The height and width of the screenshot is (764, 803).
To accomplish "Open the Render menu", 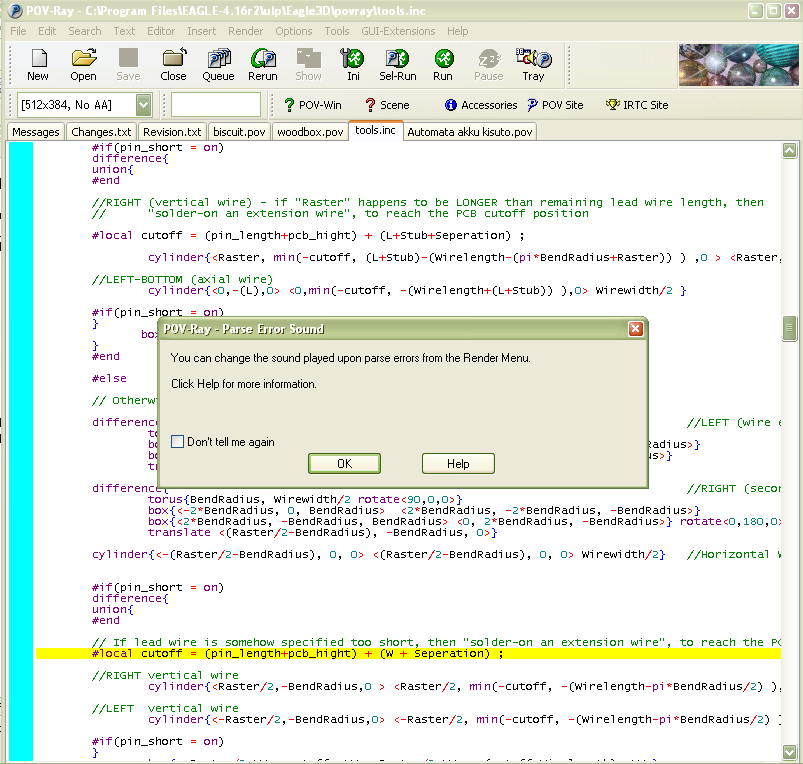I will (246, 31).
